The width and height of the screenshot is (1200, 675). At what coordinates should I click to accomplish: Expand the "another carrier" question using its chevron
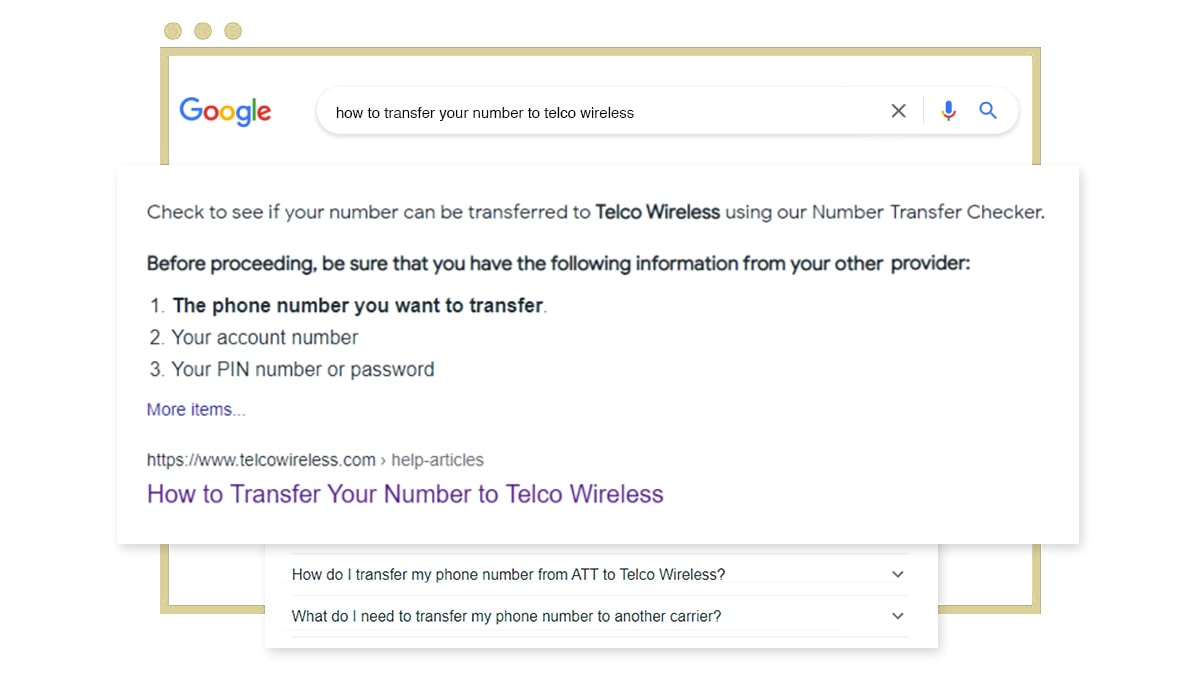pyautogui.click(x=898, y=616)
